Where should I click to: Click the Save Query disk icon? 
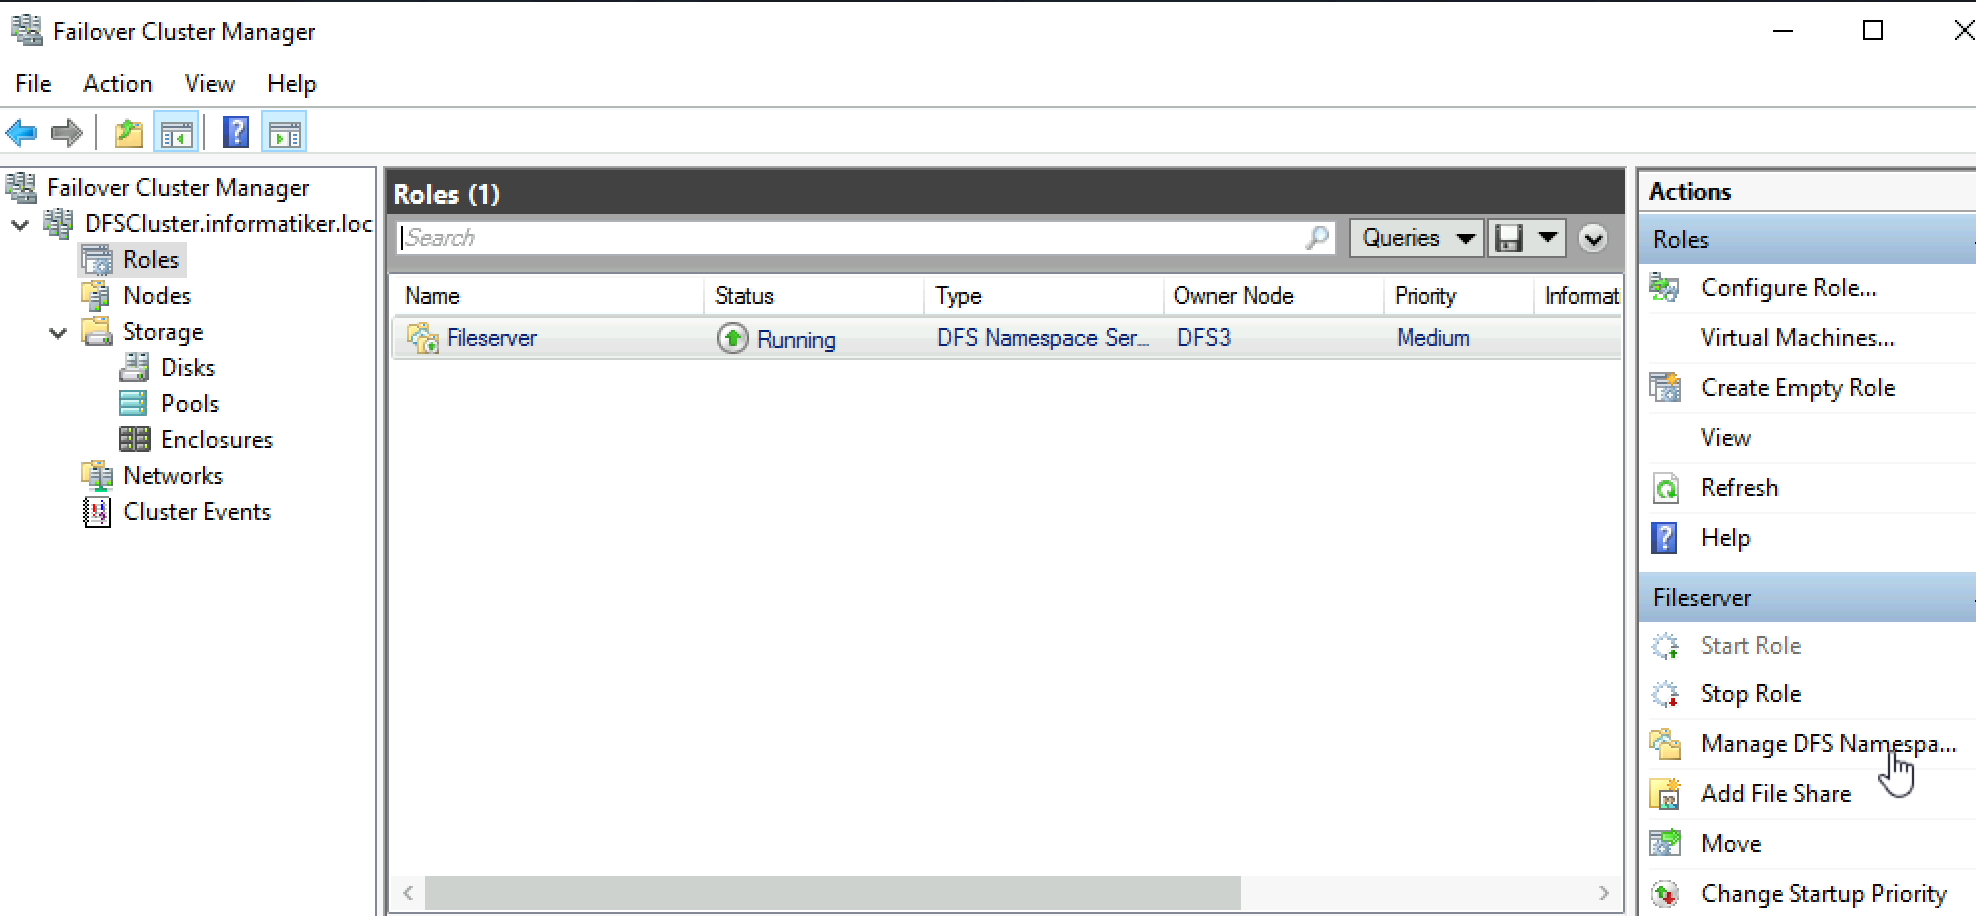[x=1509, y=238]
